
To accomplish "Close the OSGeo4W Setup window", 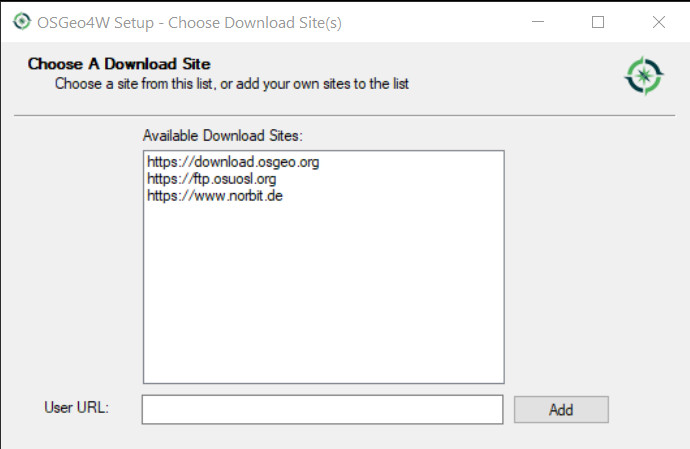I will [658, 22].
